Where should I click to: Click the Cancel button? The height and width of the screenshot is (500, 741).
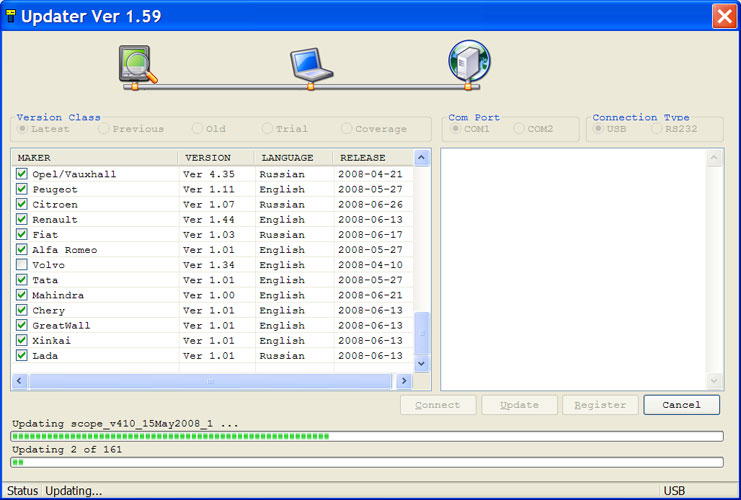coord(681,405)
